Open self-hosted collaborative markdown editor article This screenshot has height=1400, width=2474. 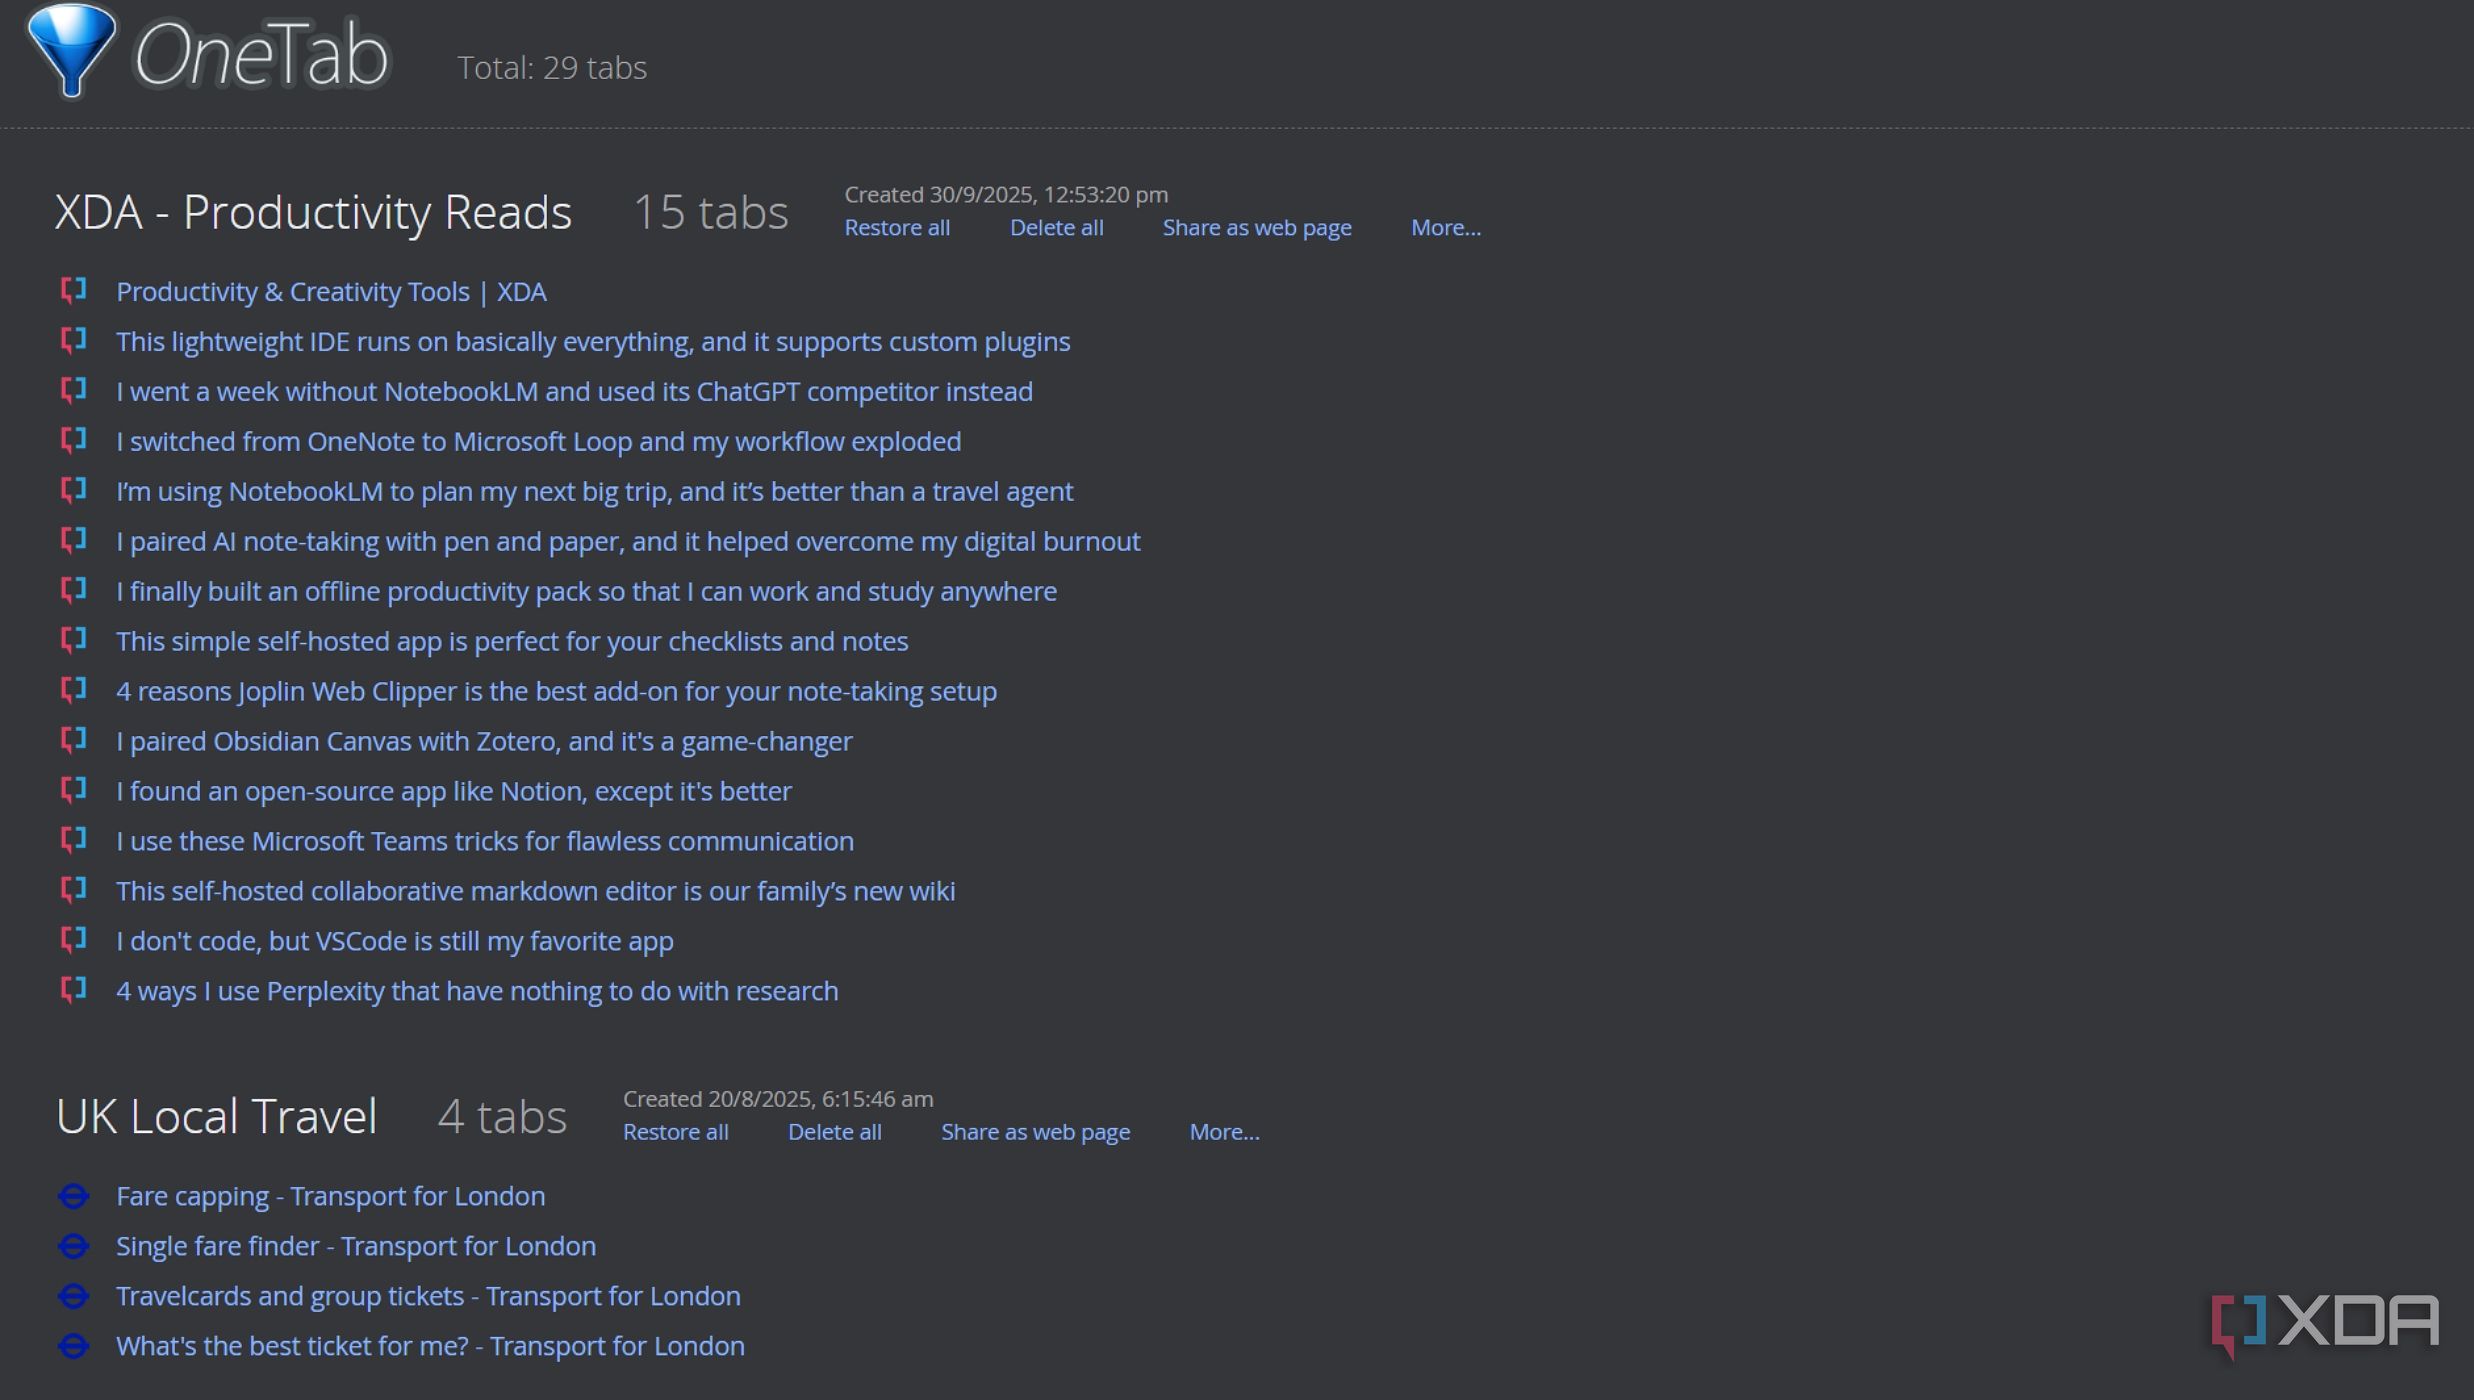(535, 891)
